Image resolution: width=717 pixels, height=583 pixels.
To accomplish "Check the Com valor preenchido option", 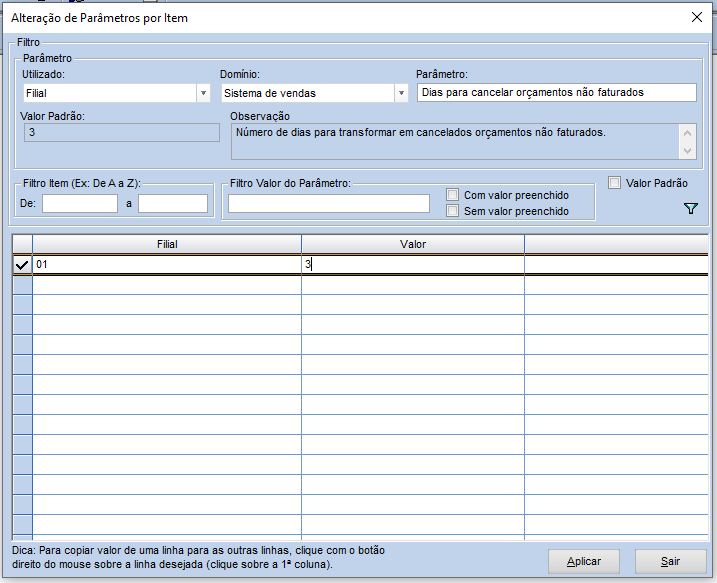I will pos(453,195).
